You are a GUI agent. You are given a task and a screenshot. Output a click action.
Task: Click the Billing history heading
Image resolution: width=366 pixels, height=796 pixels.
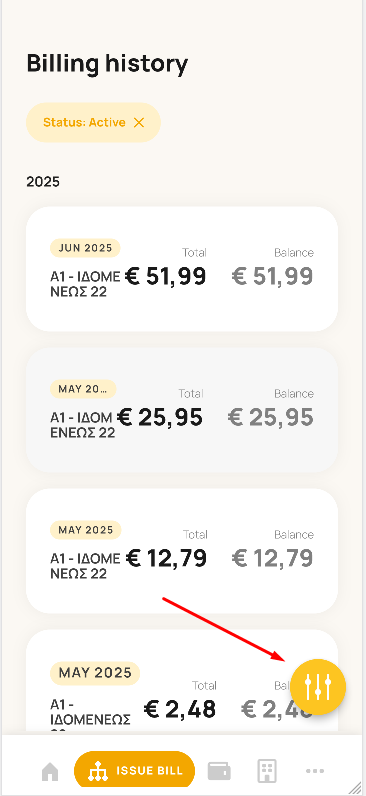pos(107,64)
